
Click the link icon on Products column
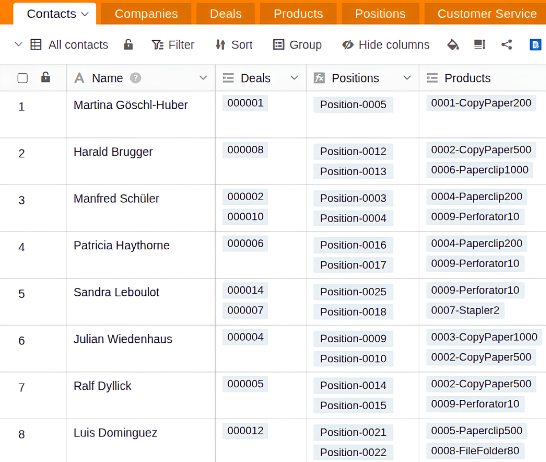pyautogui.click(x=432, y=78)
